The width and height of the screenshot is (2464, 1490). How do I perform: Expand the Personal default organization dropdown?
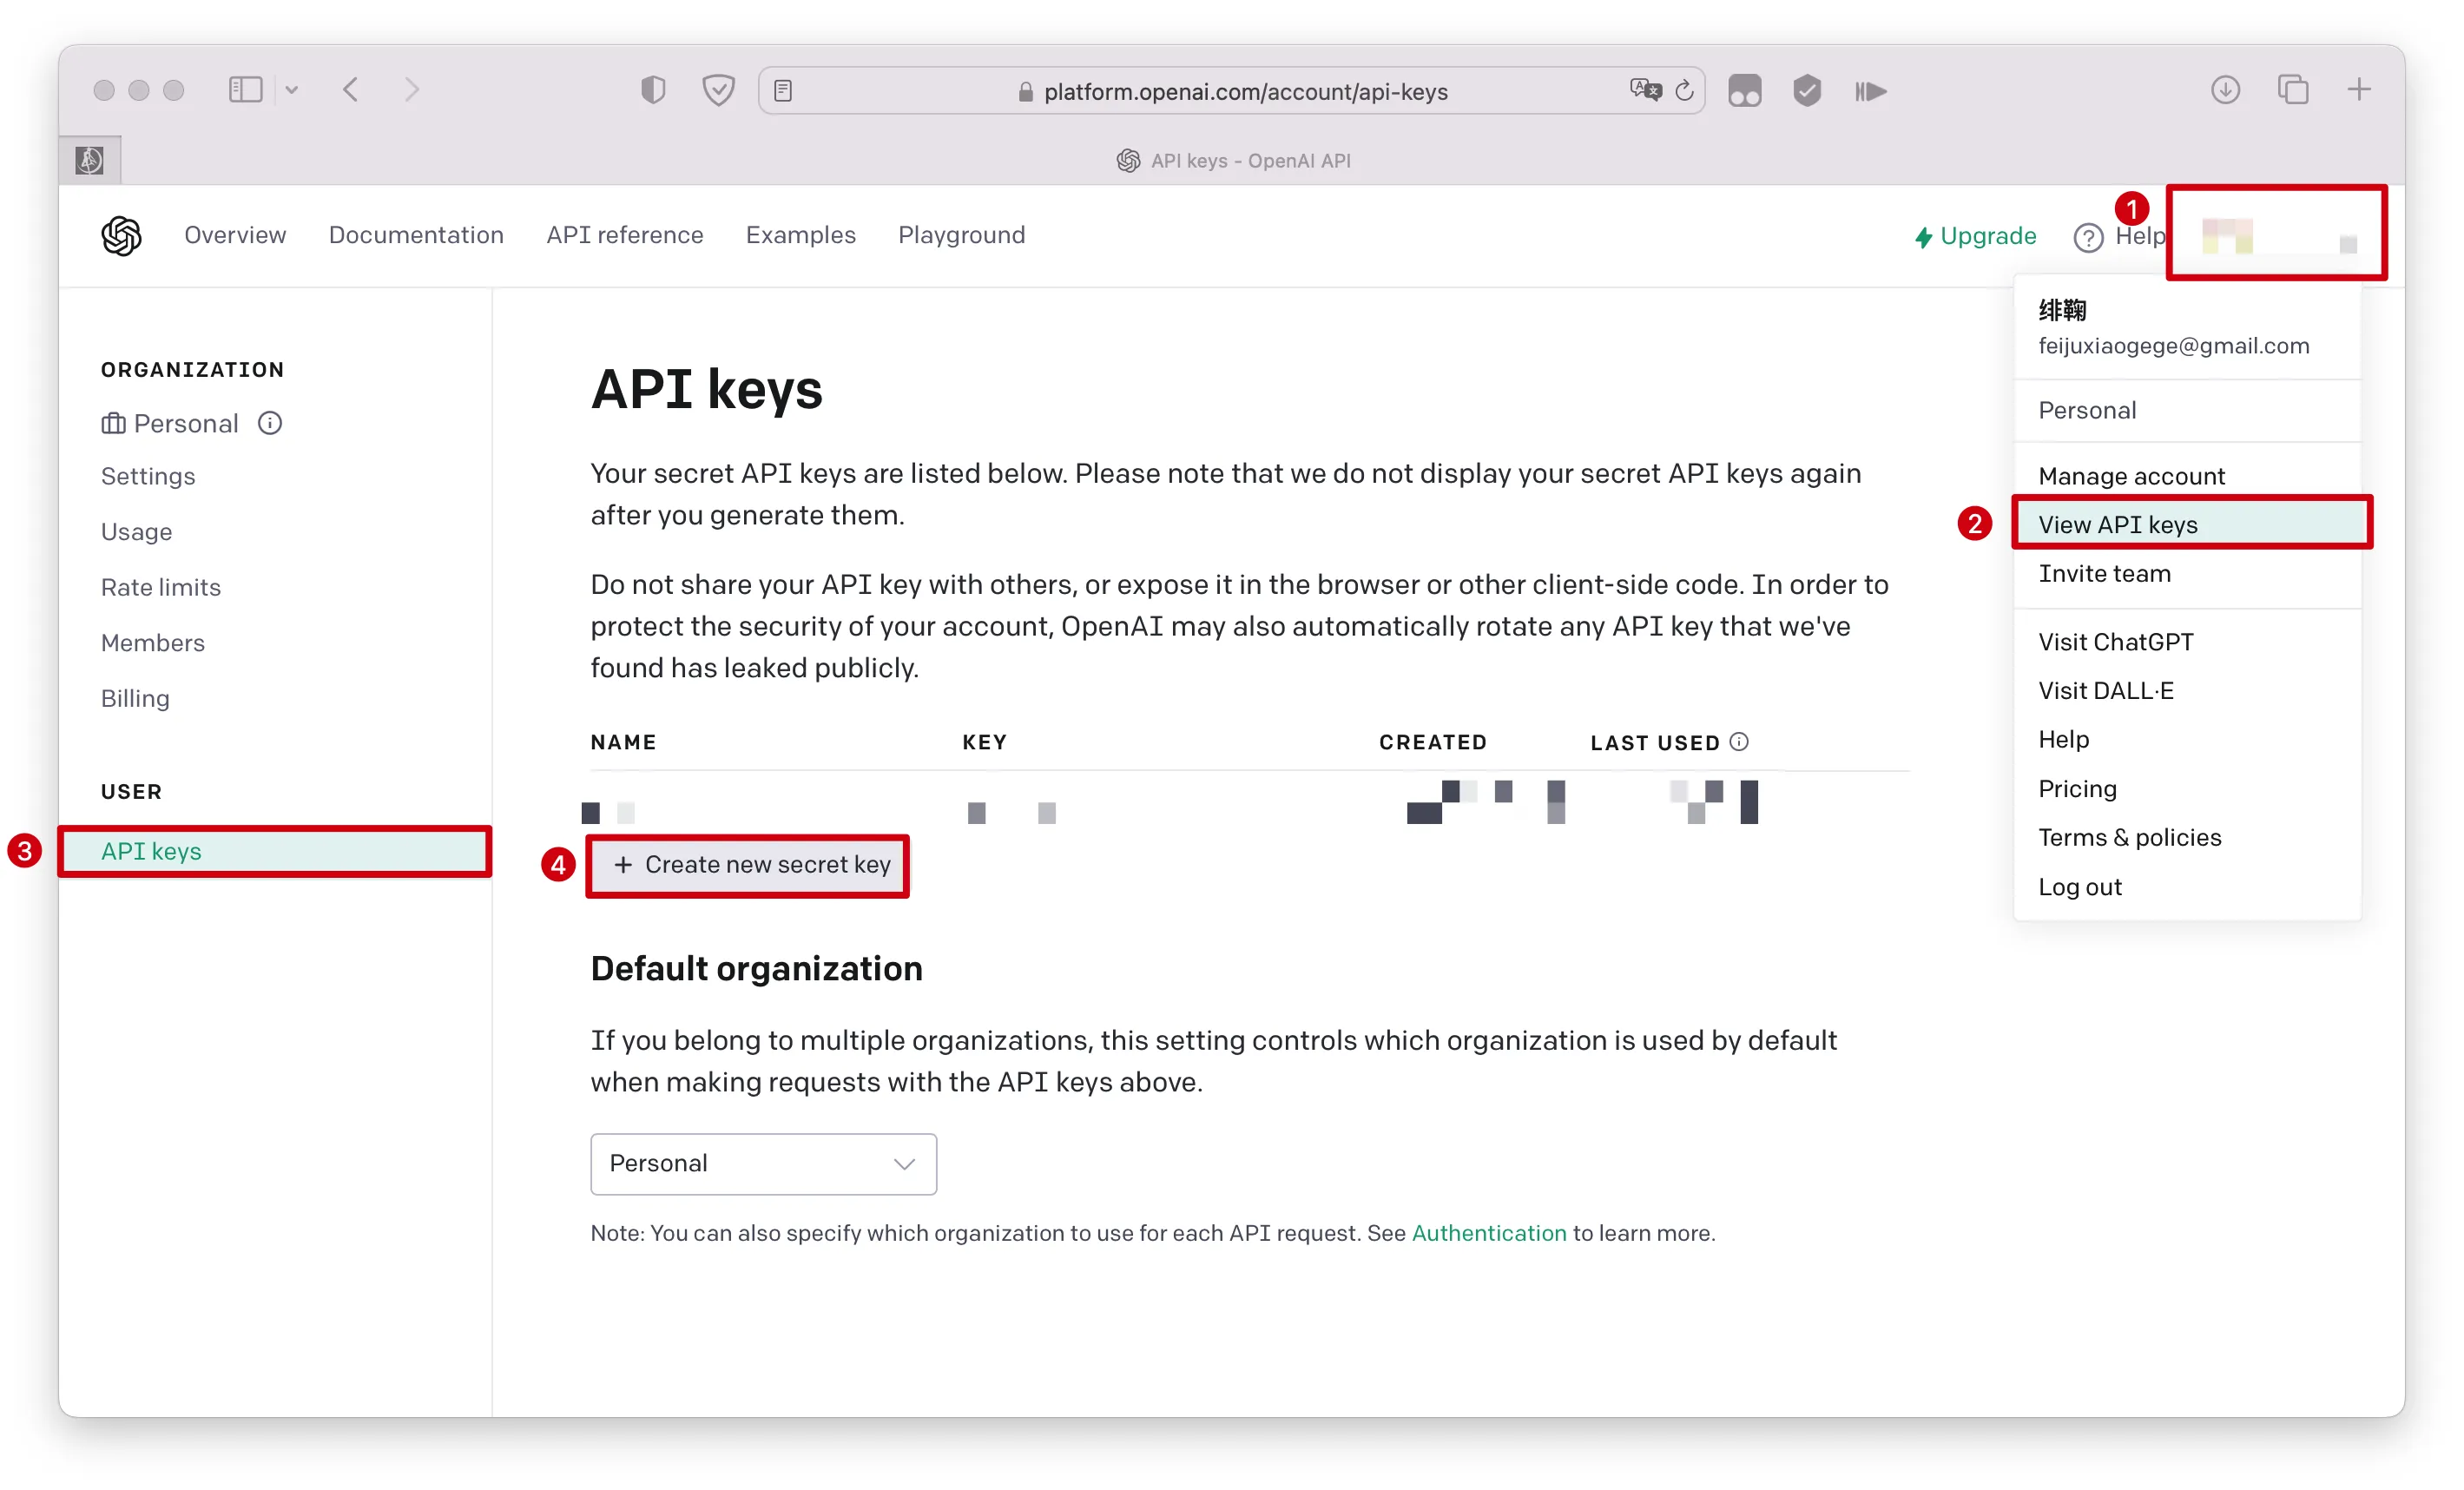coord(763,1164)
